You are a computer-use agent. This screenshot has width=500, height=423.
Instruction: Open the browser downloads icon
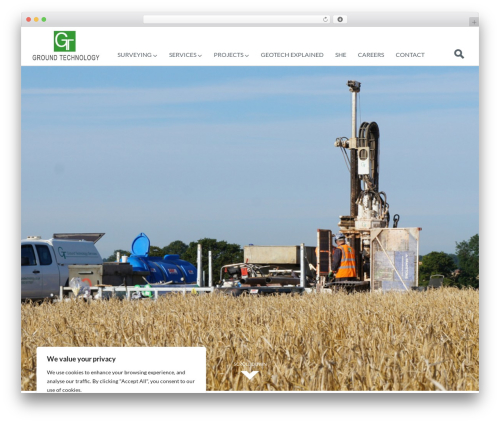coord(340,19)
